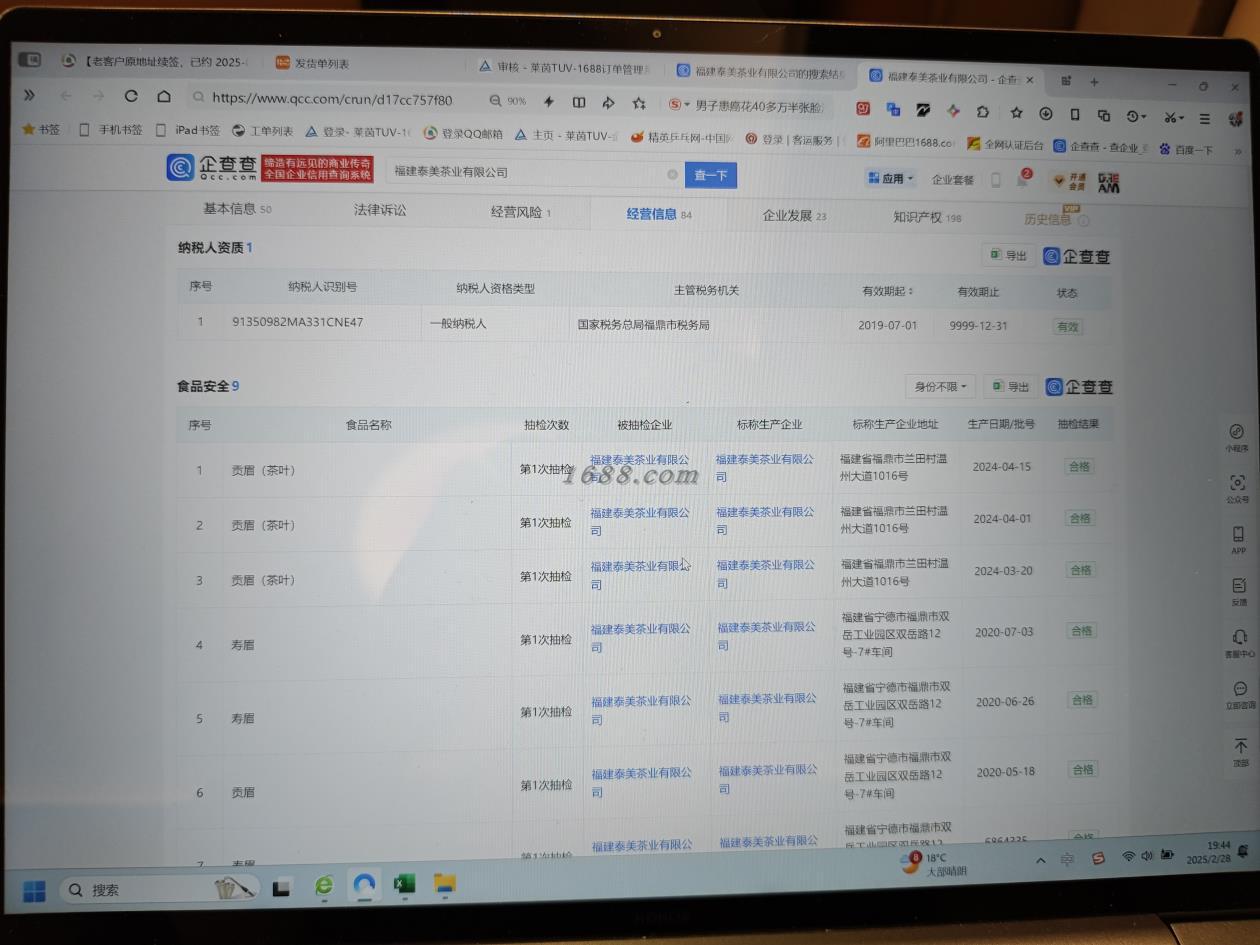Open a new browser tab with plus

click(1094, 82)
